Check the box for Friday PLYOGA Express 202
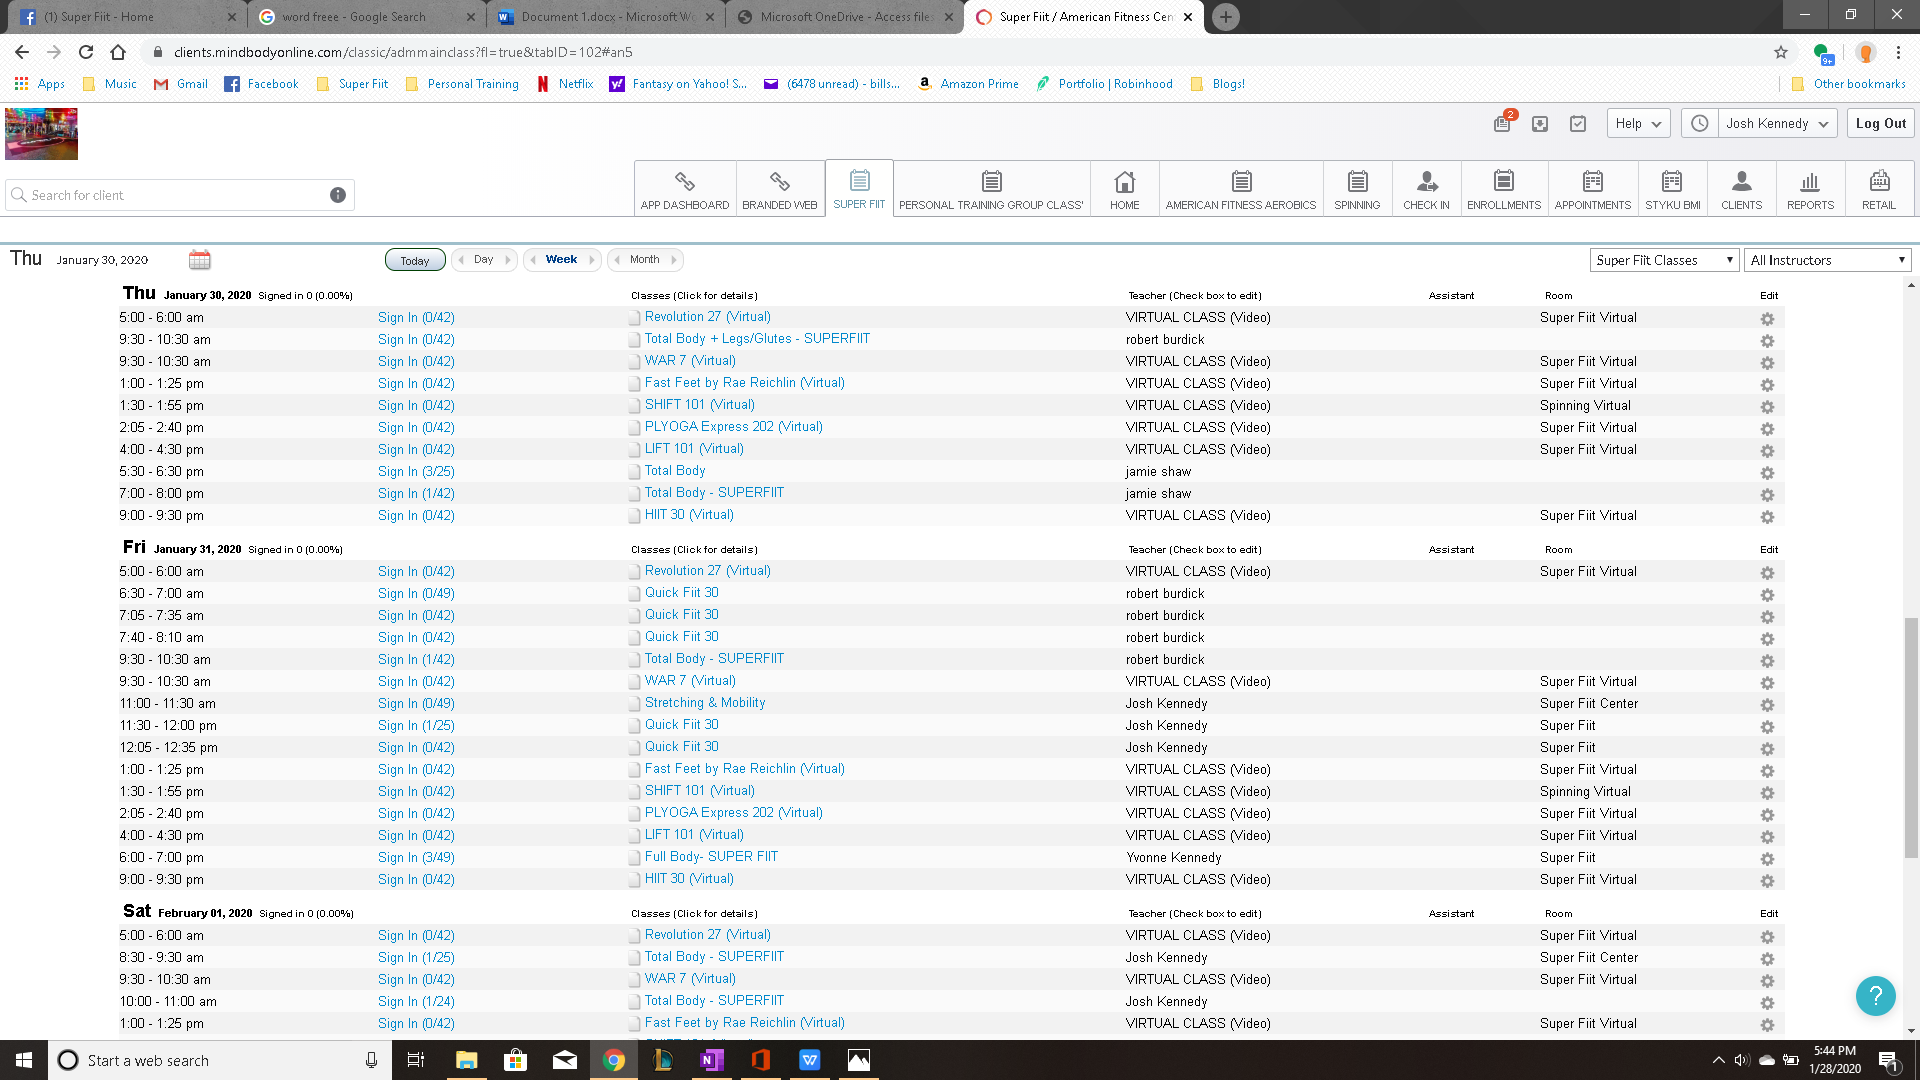 pos(634,814)
